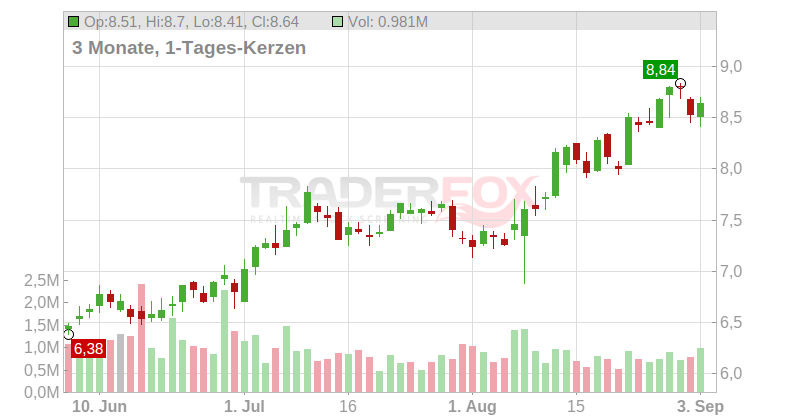Screen dimensions: 800x420
Task: Click the 2,5M volume axis label
Action: click(x=42, y=280)
